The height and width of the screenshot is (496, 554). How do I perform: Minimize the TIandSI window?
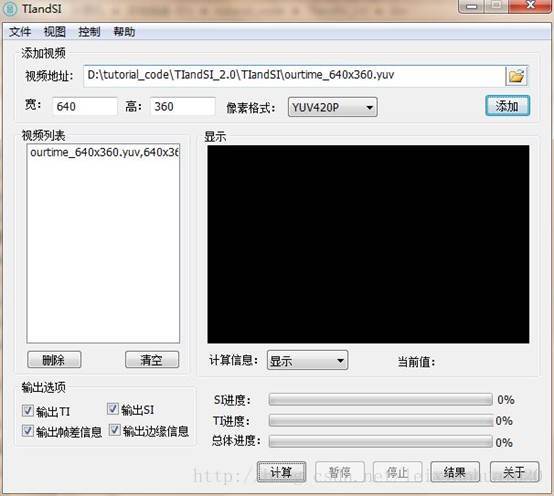[x=471, y=6]
